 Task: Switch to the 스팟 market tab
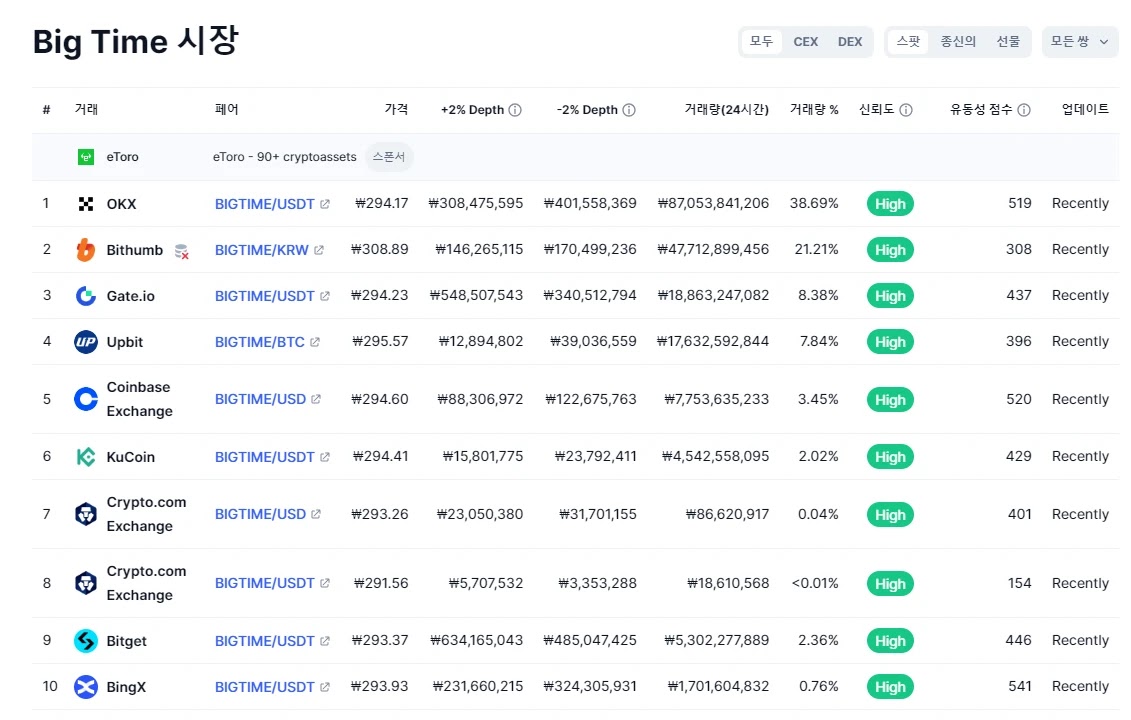[x=908, y=42]
